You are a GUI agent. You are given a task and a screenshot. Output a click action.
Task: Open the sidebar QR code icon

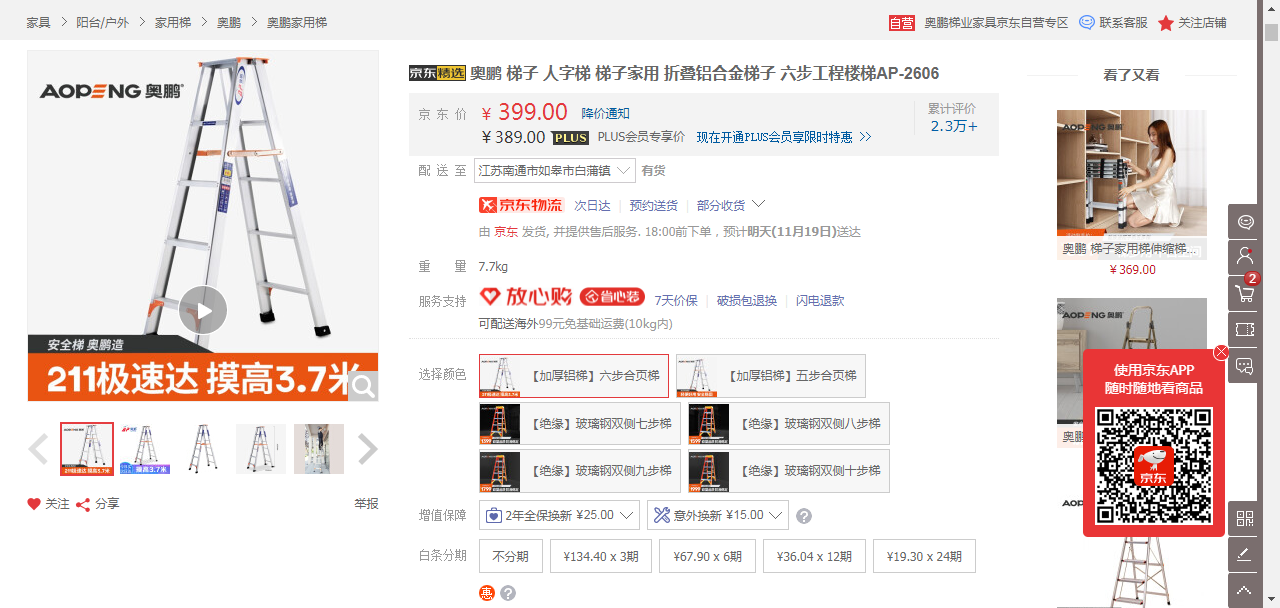point(1245,518)
